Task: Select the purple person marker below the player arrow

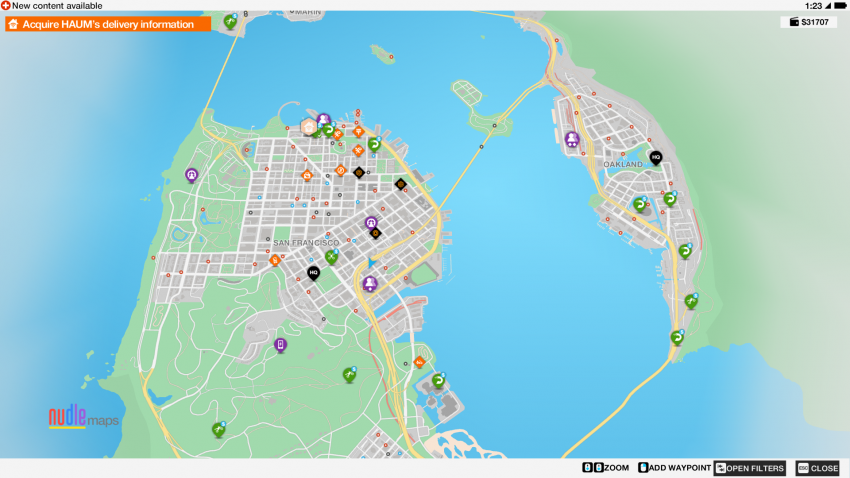Action: tap(370, 283)
